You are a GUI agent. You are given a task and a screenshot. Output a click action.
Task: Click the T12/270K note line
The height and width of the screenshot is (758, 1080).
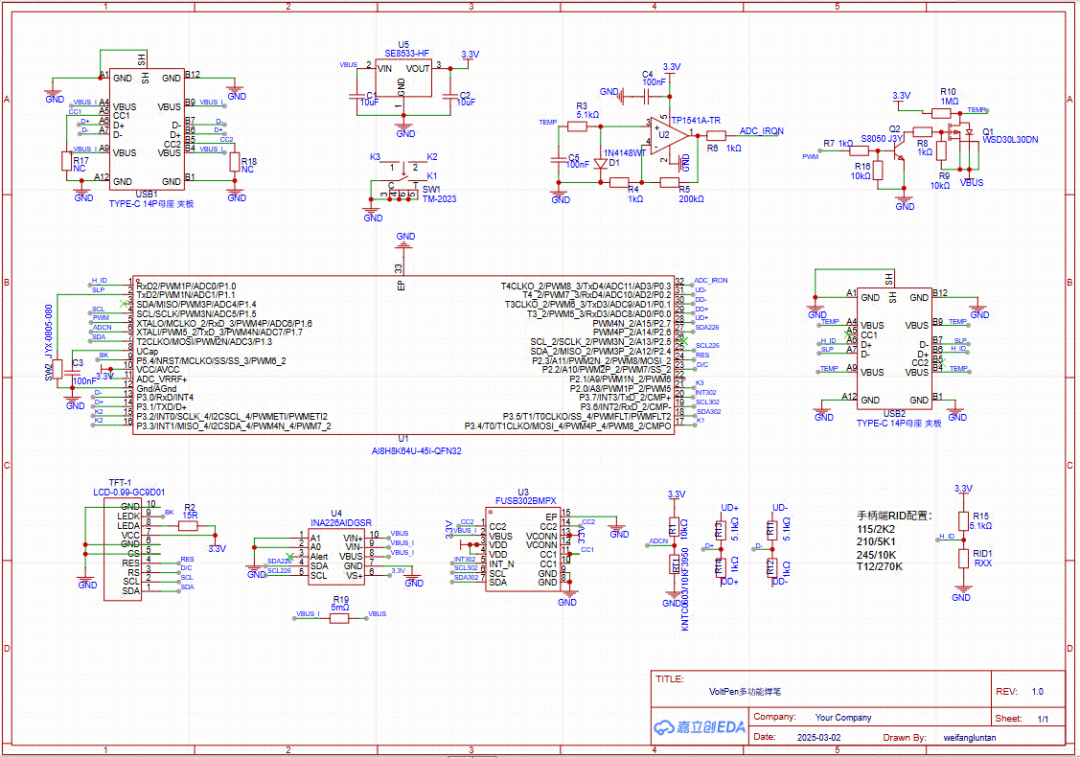click(x=879, y=567)
